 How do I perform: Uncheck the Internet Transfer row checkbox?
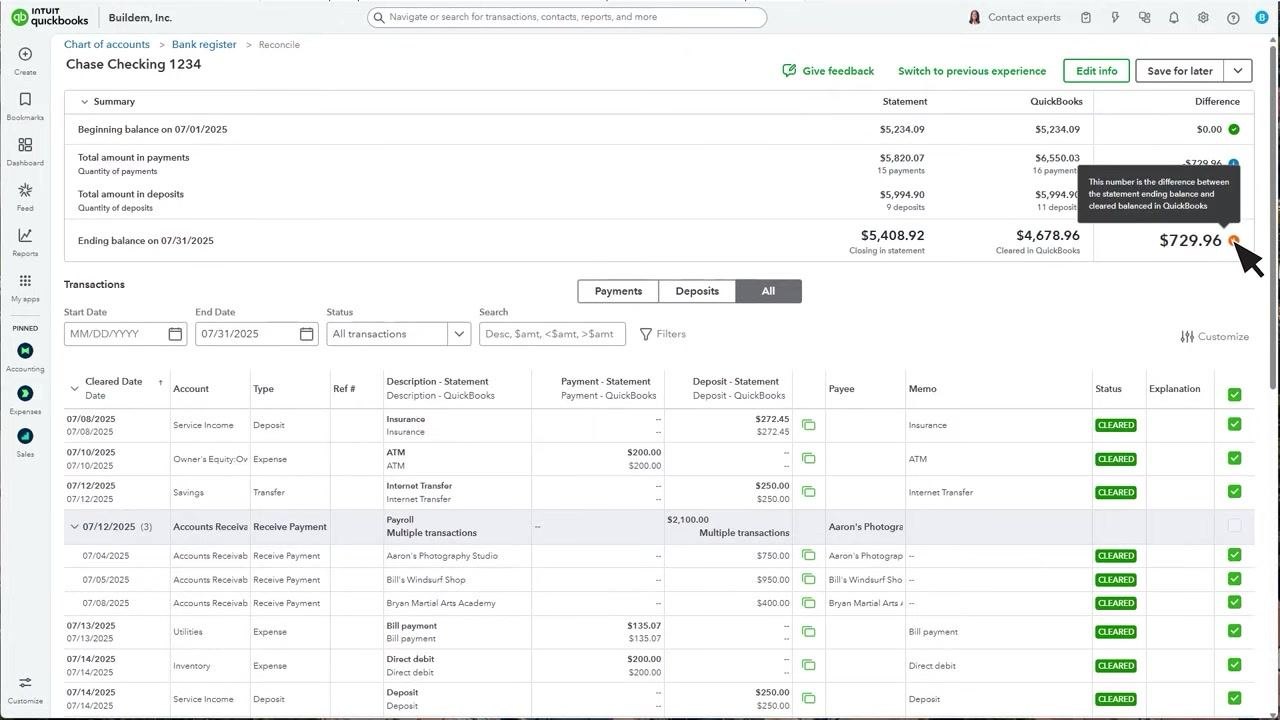[1234, 491]
